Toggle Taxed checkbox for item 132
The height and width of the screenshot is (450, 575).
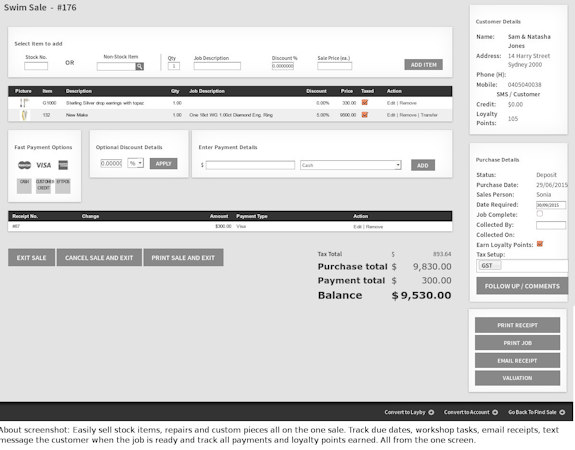(365, 115)
